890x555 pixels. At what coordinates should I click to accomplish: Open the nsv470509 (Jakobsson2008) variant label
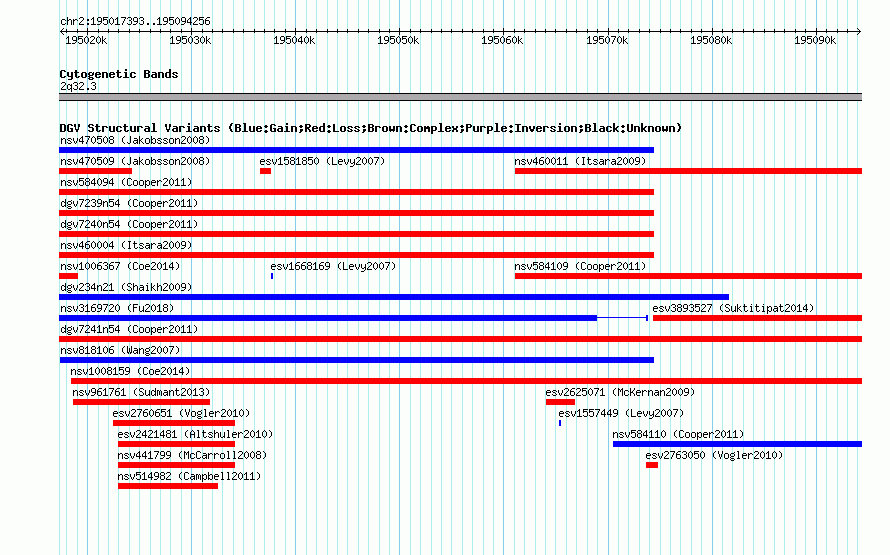(x=135, y=161)
